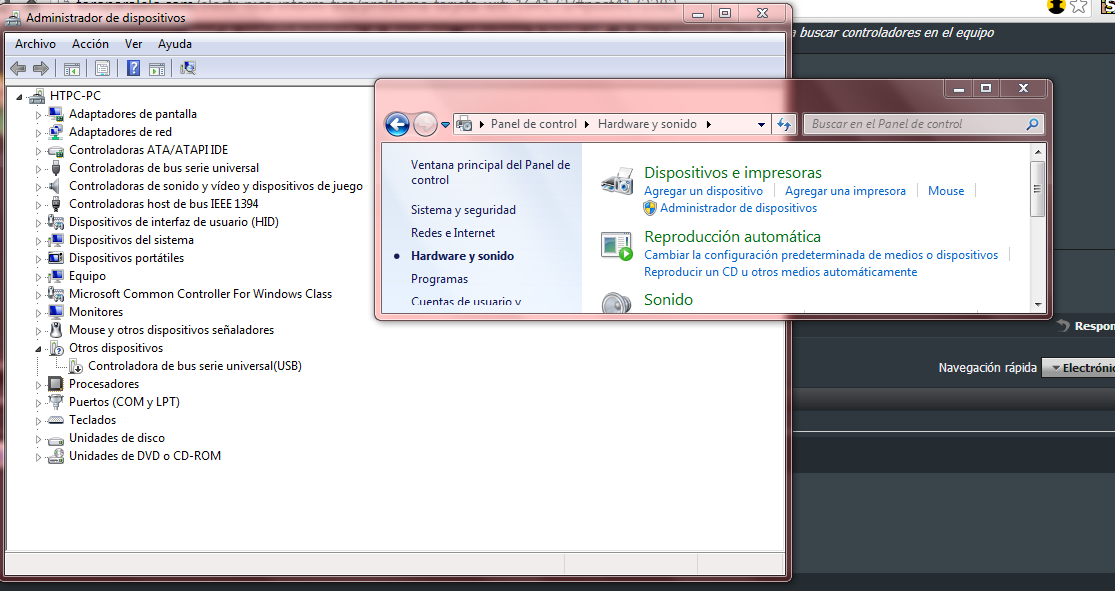Expand Adaptadores de pantalla node
The image size is (1115, 591).
click(38, 115)
